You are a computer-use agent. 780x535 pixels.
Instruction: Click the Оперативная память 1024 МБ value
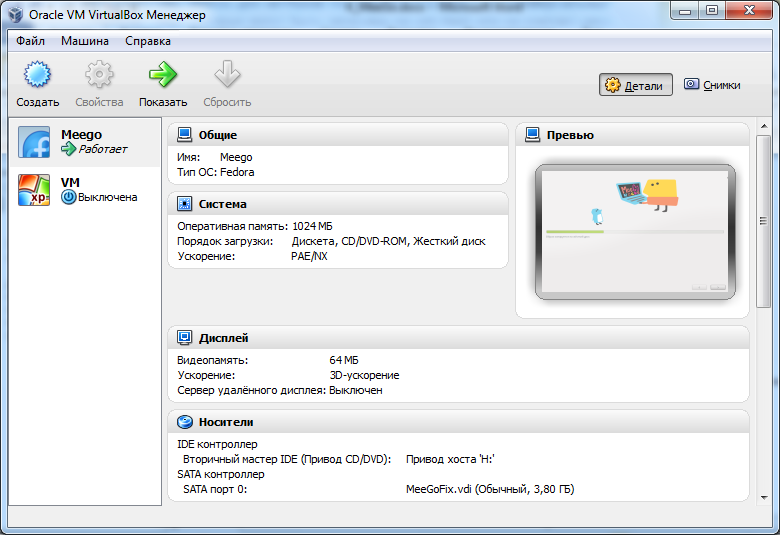tap(312, 226)
